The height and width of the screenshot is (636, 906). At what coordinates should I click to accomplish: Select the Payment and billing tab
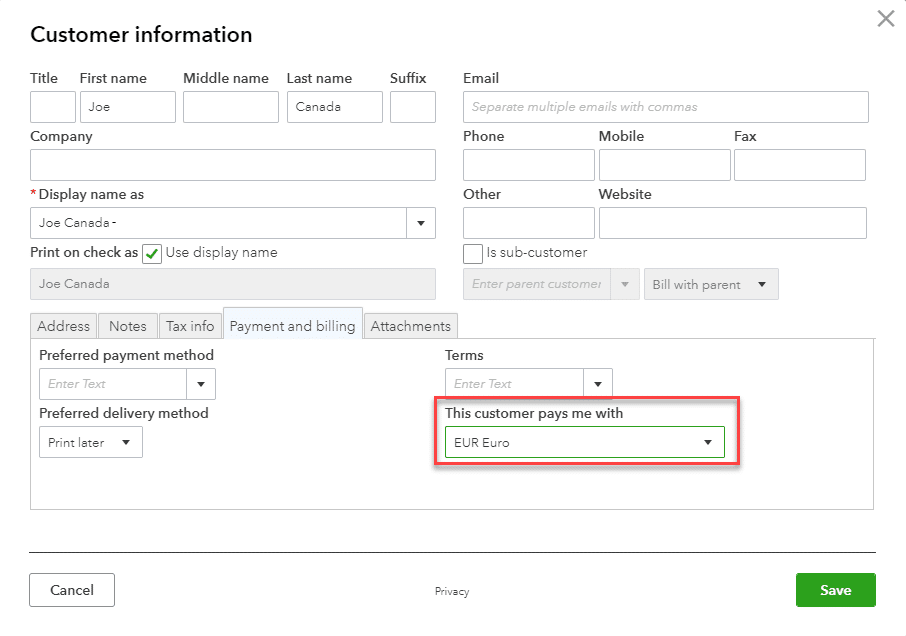coord(292,325)
